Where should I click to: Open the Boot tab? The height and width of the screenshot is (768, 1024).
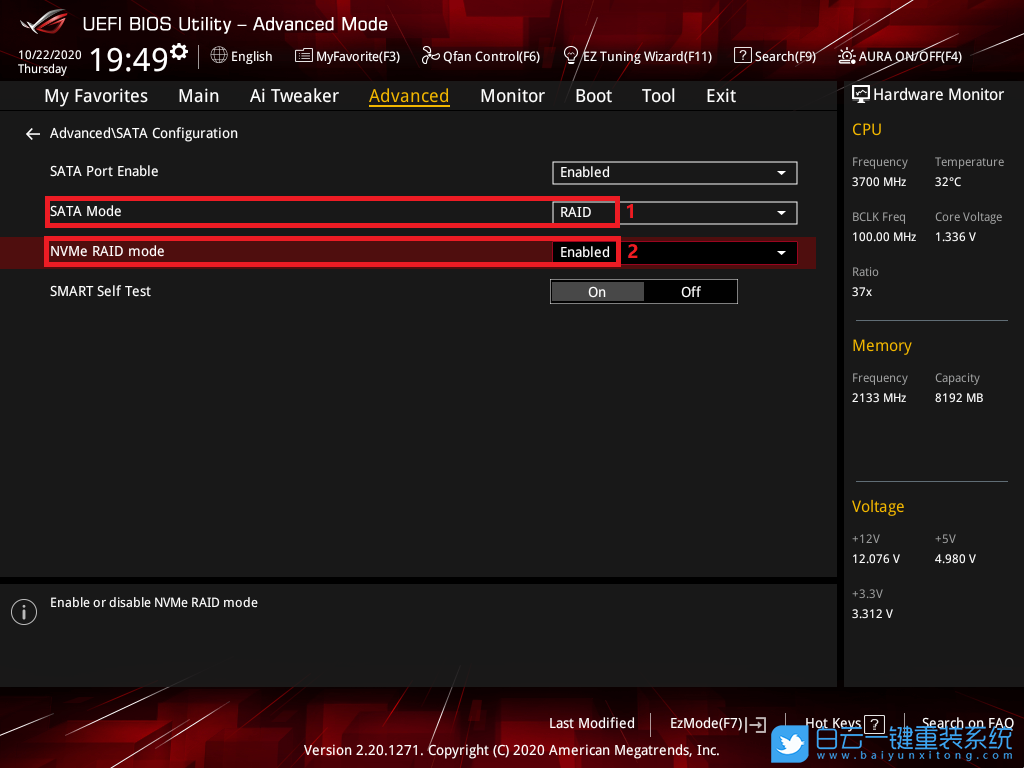coord(593,96)
